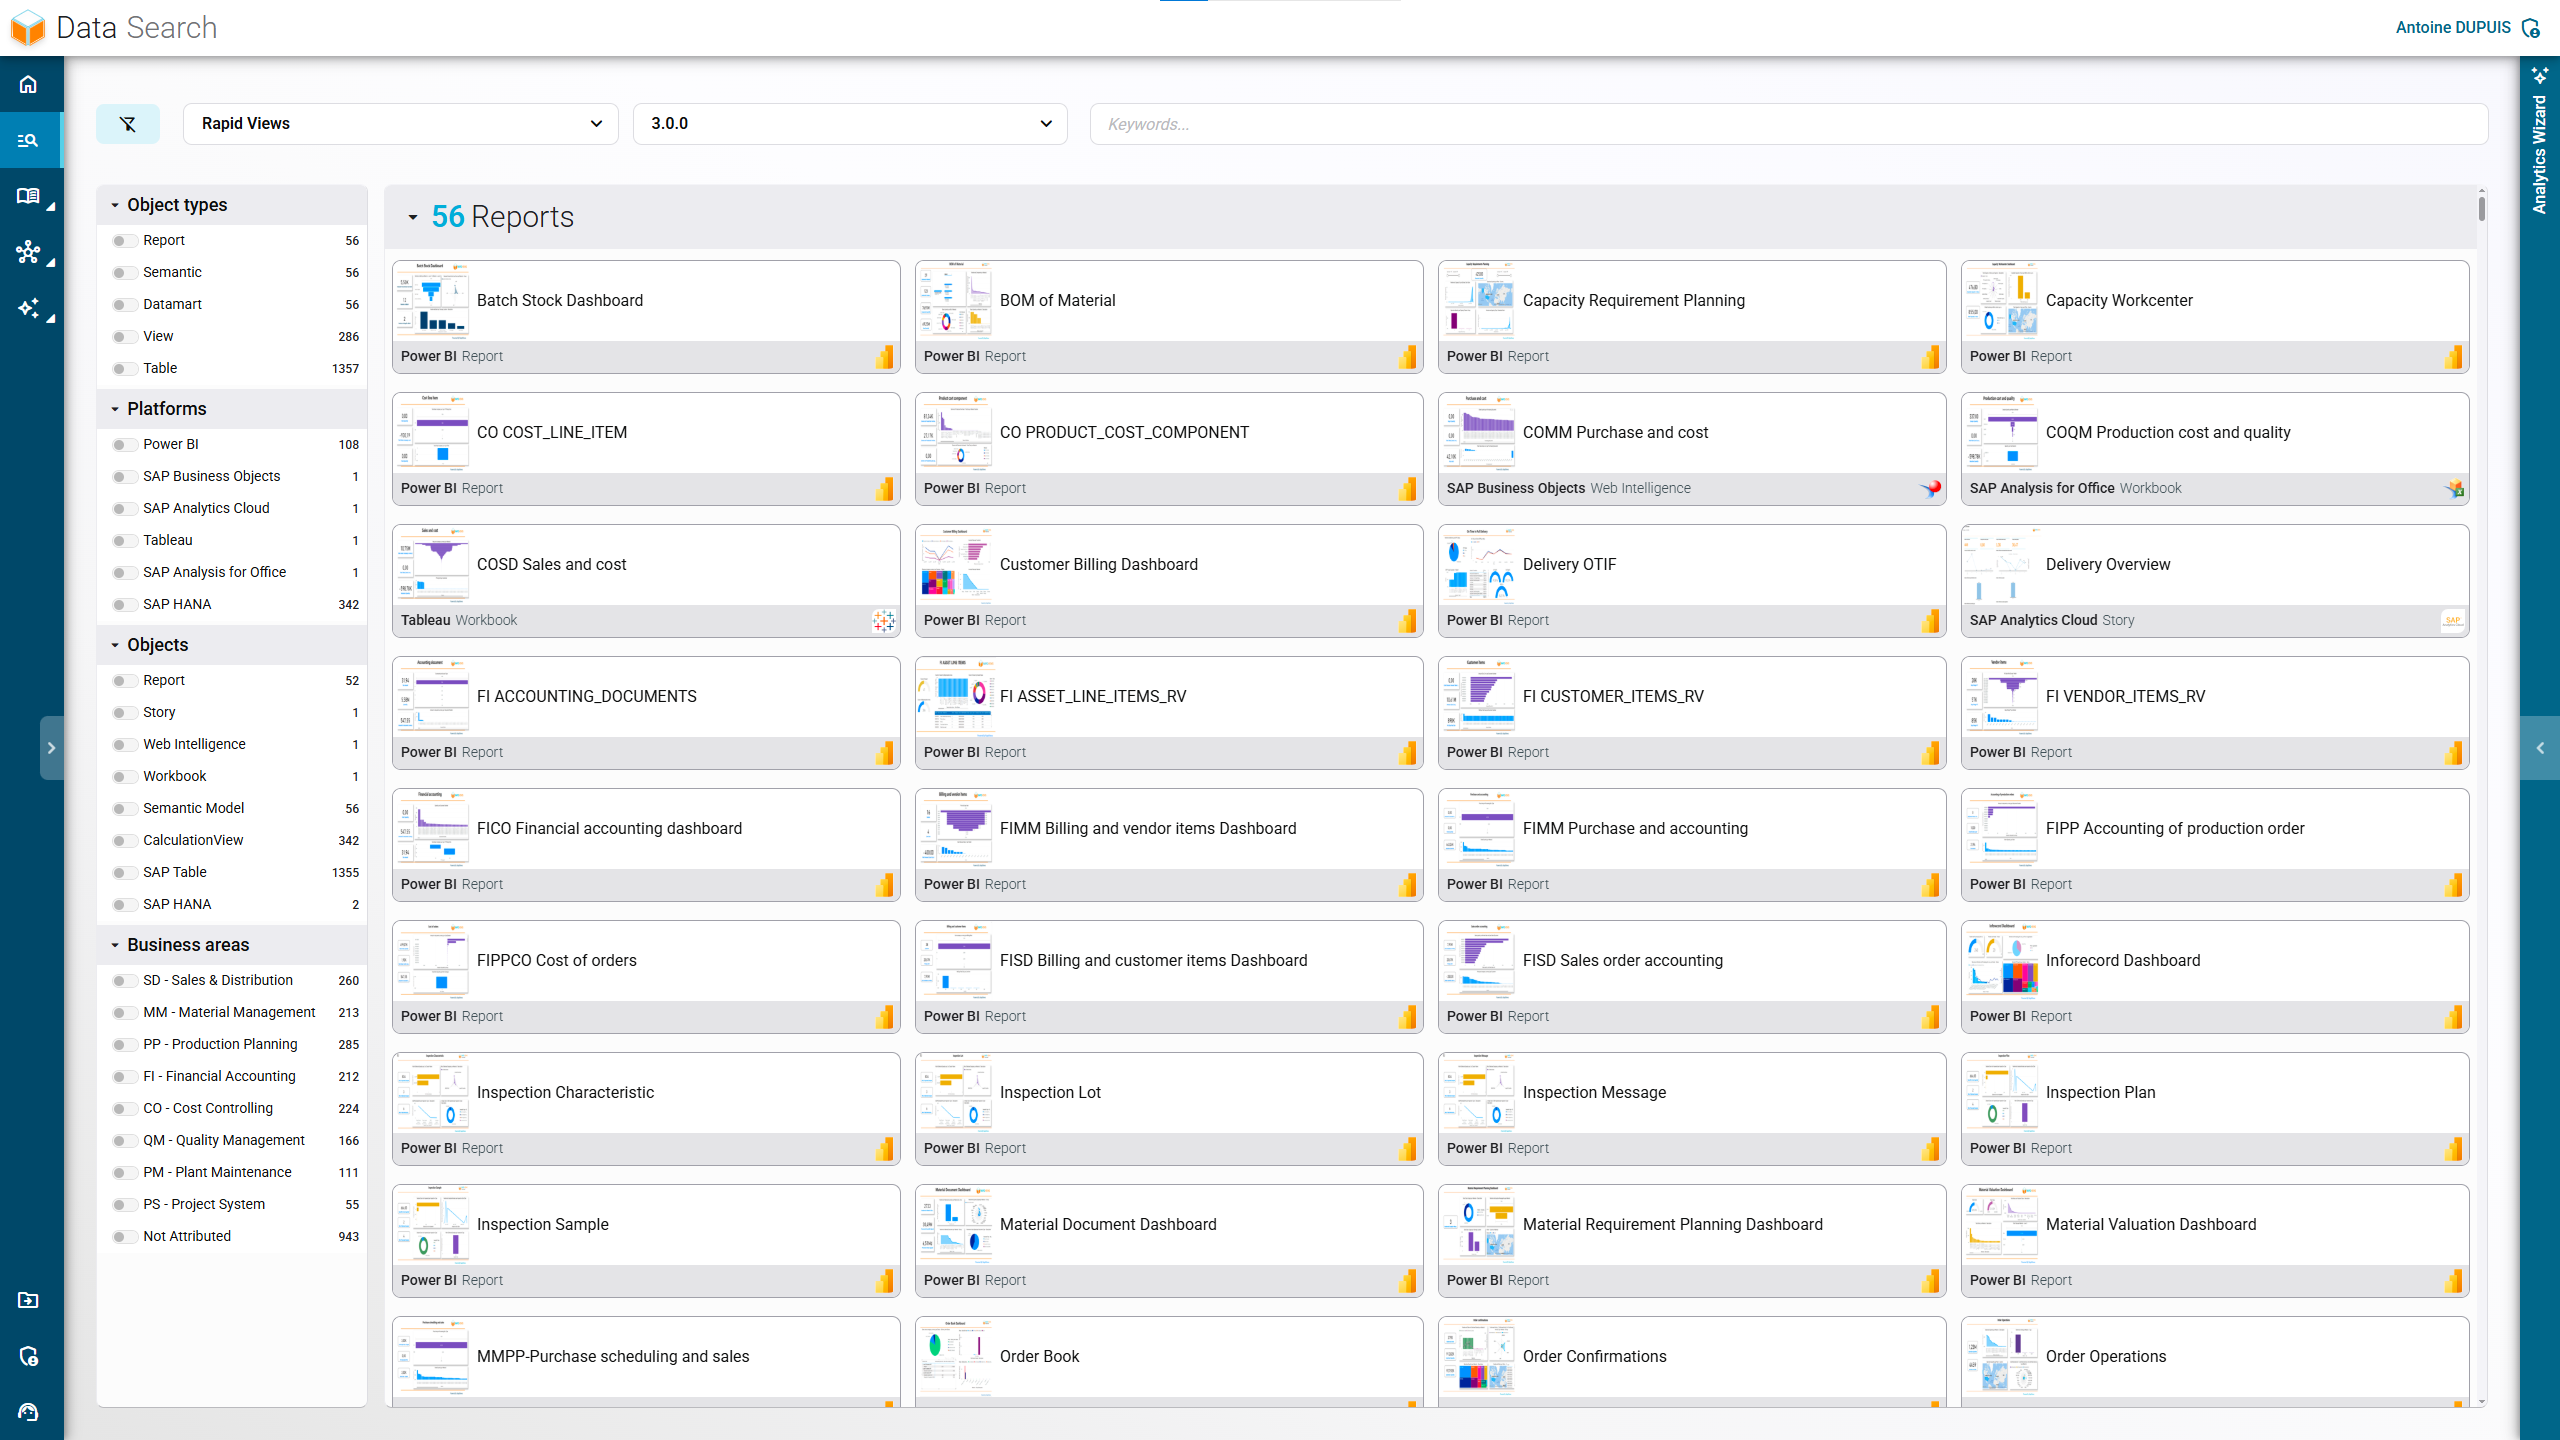
Task: Click the Antoine DUPUIS username
Action: click(2453, 28)
